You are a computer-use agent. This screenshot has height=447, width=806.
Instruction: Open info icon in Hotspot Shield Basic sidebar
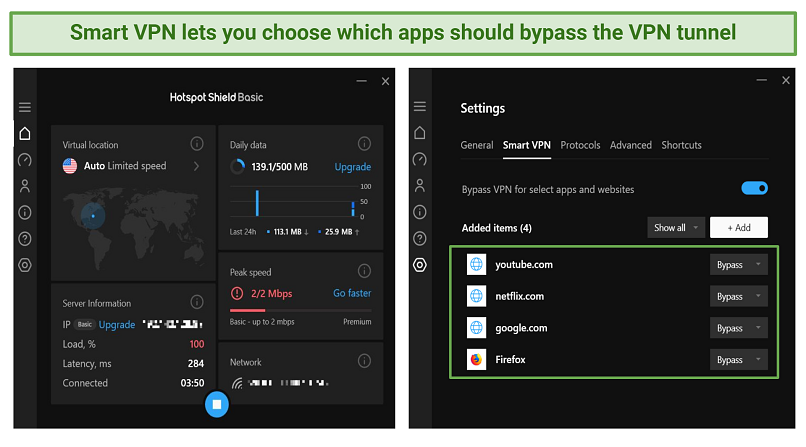tap(25, 212)
